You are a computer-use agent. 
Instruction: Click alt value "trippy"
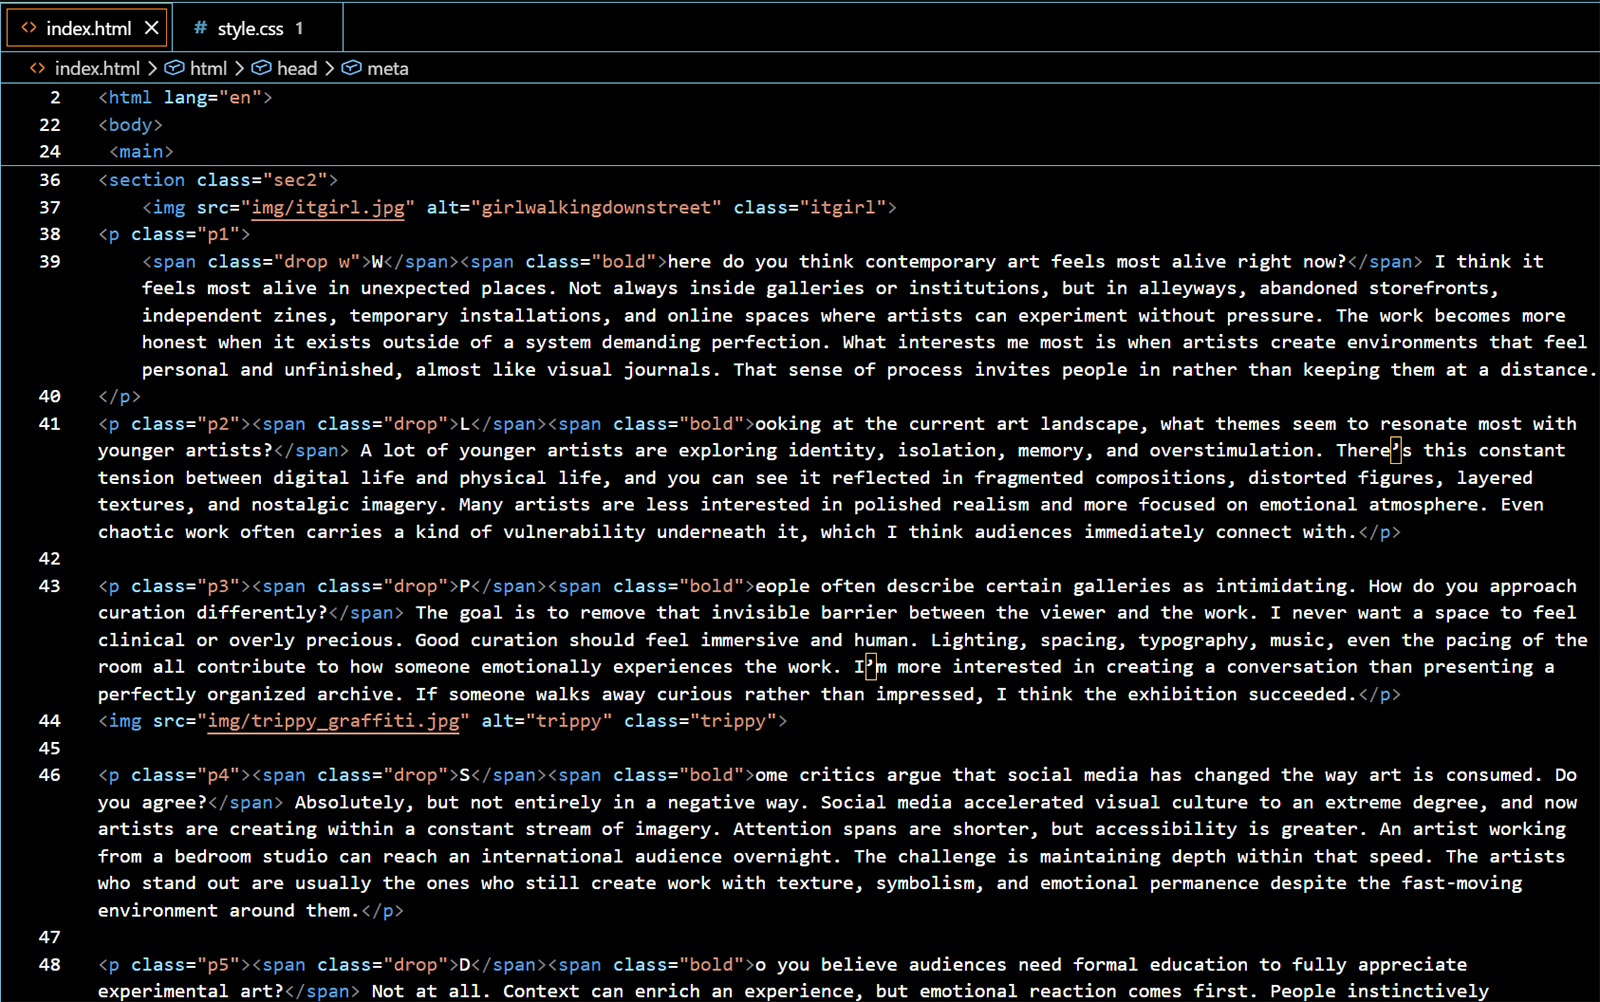(570, 721)
